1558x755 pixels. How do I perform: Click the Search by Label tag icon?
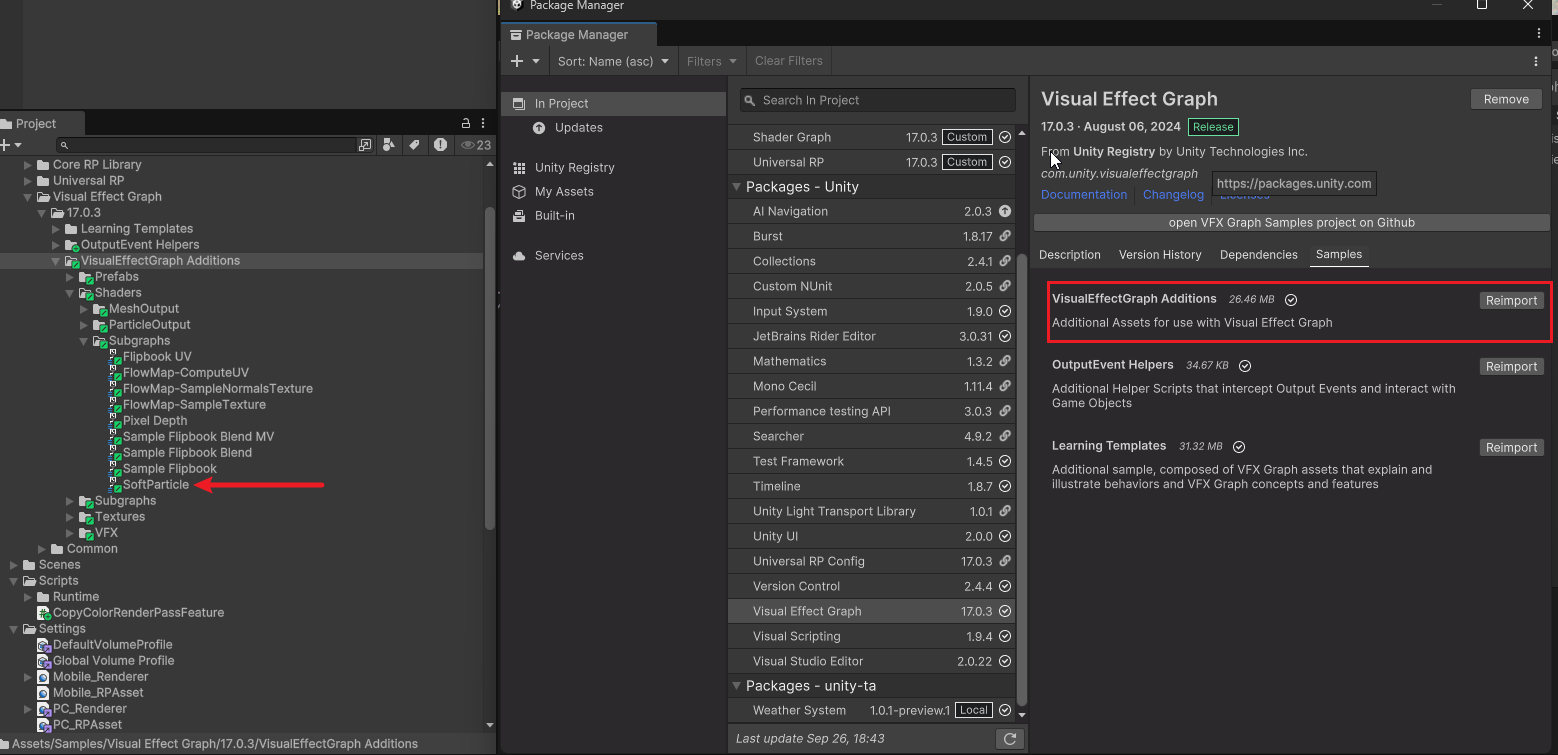[x=414, y=145]
